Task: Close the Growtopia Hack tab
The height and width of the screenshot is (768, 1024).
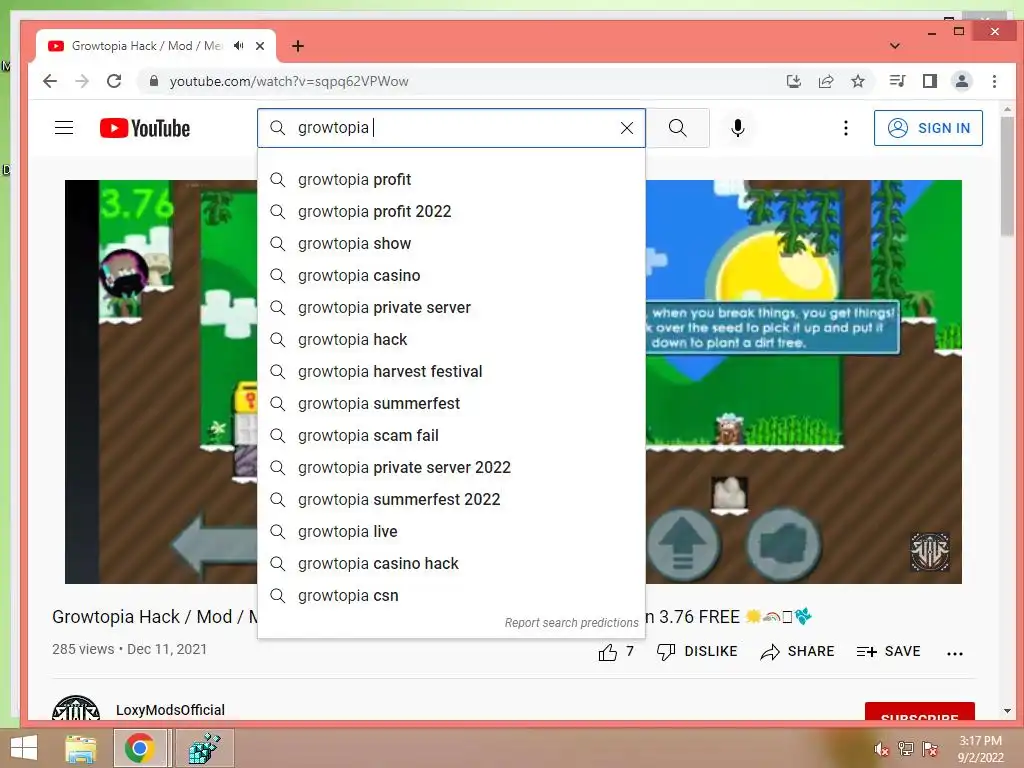Action: pos(260,46)
